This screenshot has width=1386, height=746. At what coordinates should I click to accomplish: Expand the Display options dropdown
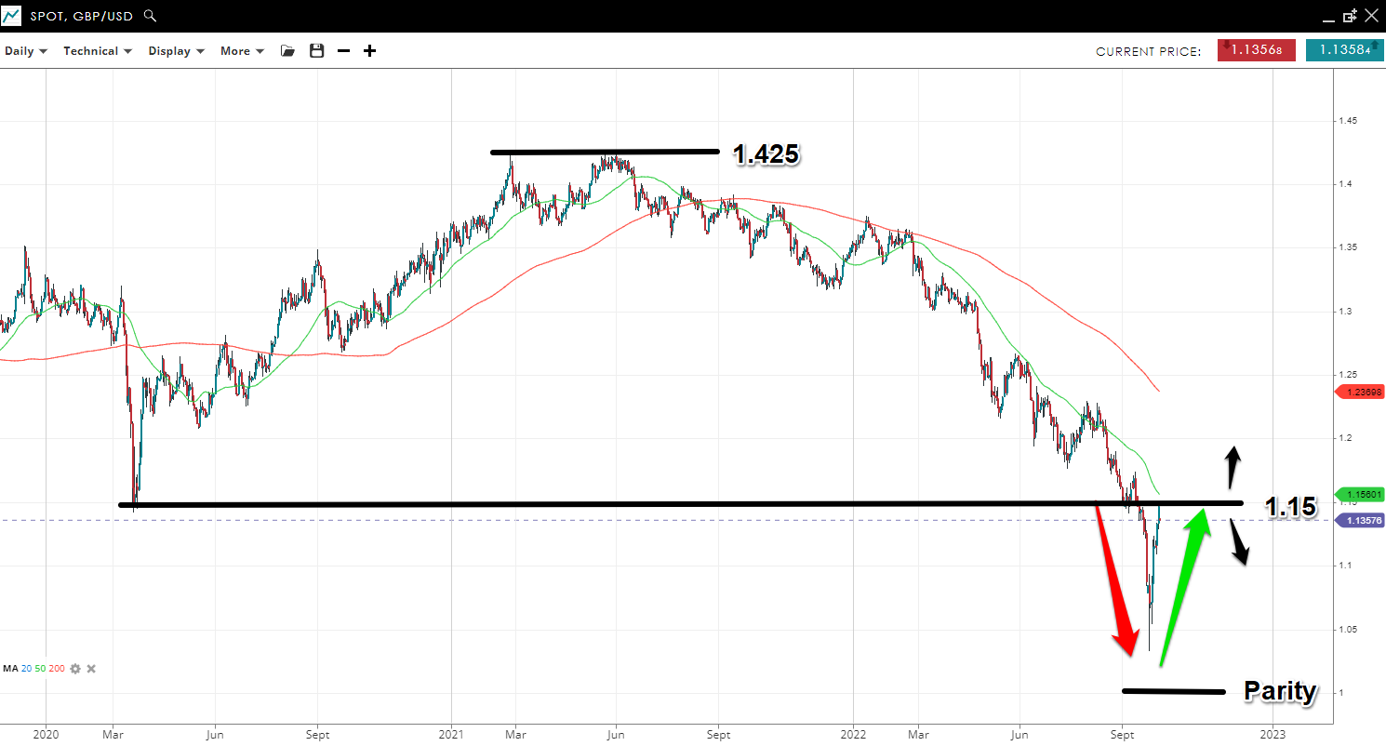[x=176, y=51]
